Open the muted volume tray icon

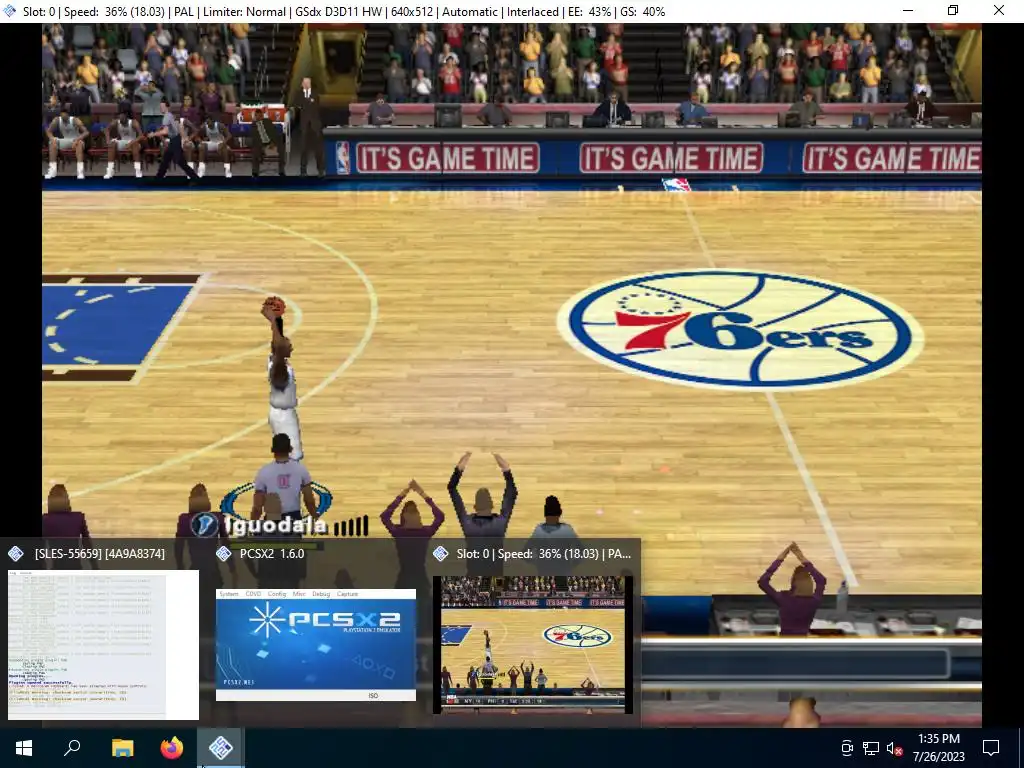pos(894,748)
